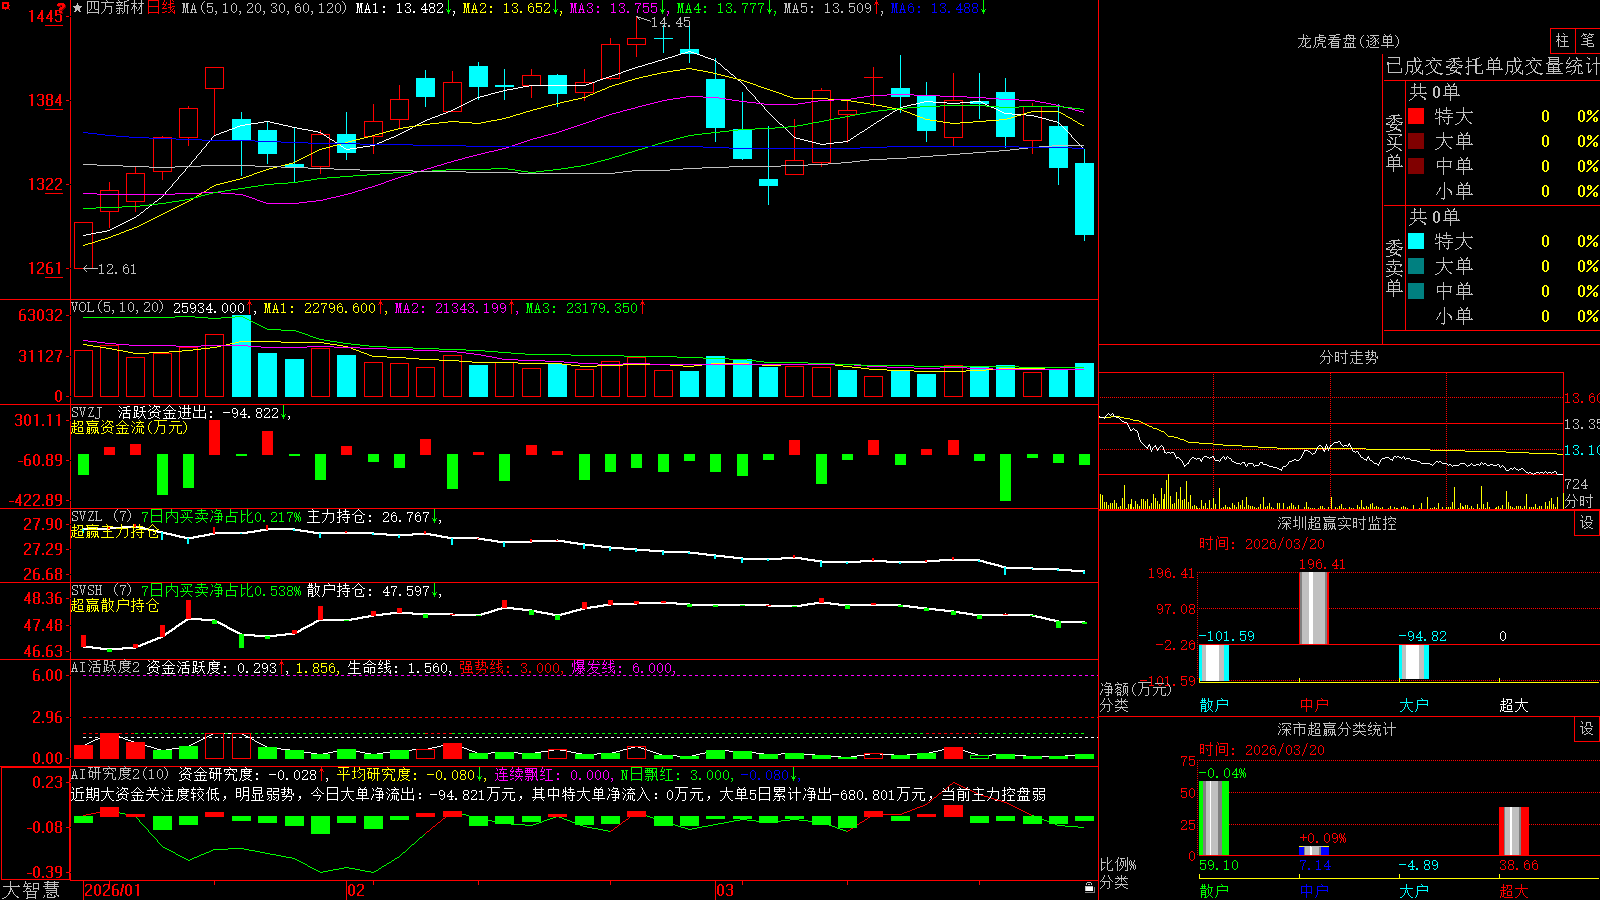Open 设 settings for 深圳超赢实时监控
Image resolution: width=1600 pixels, height=900 pixels.
pos(1587,523)
